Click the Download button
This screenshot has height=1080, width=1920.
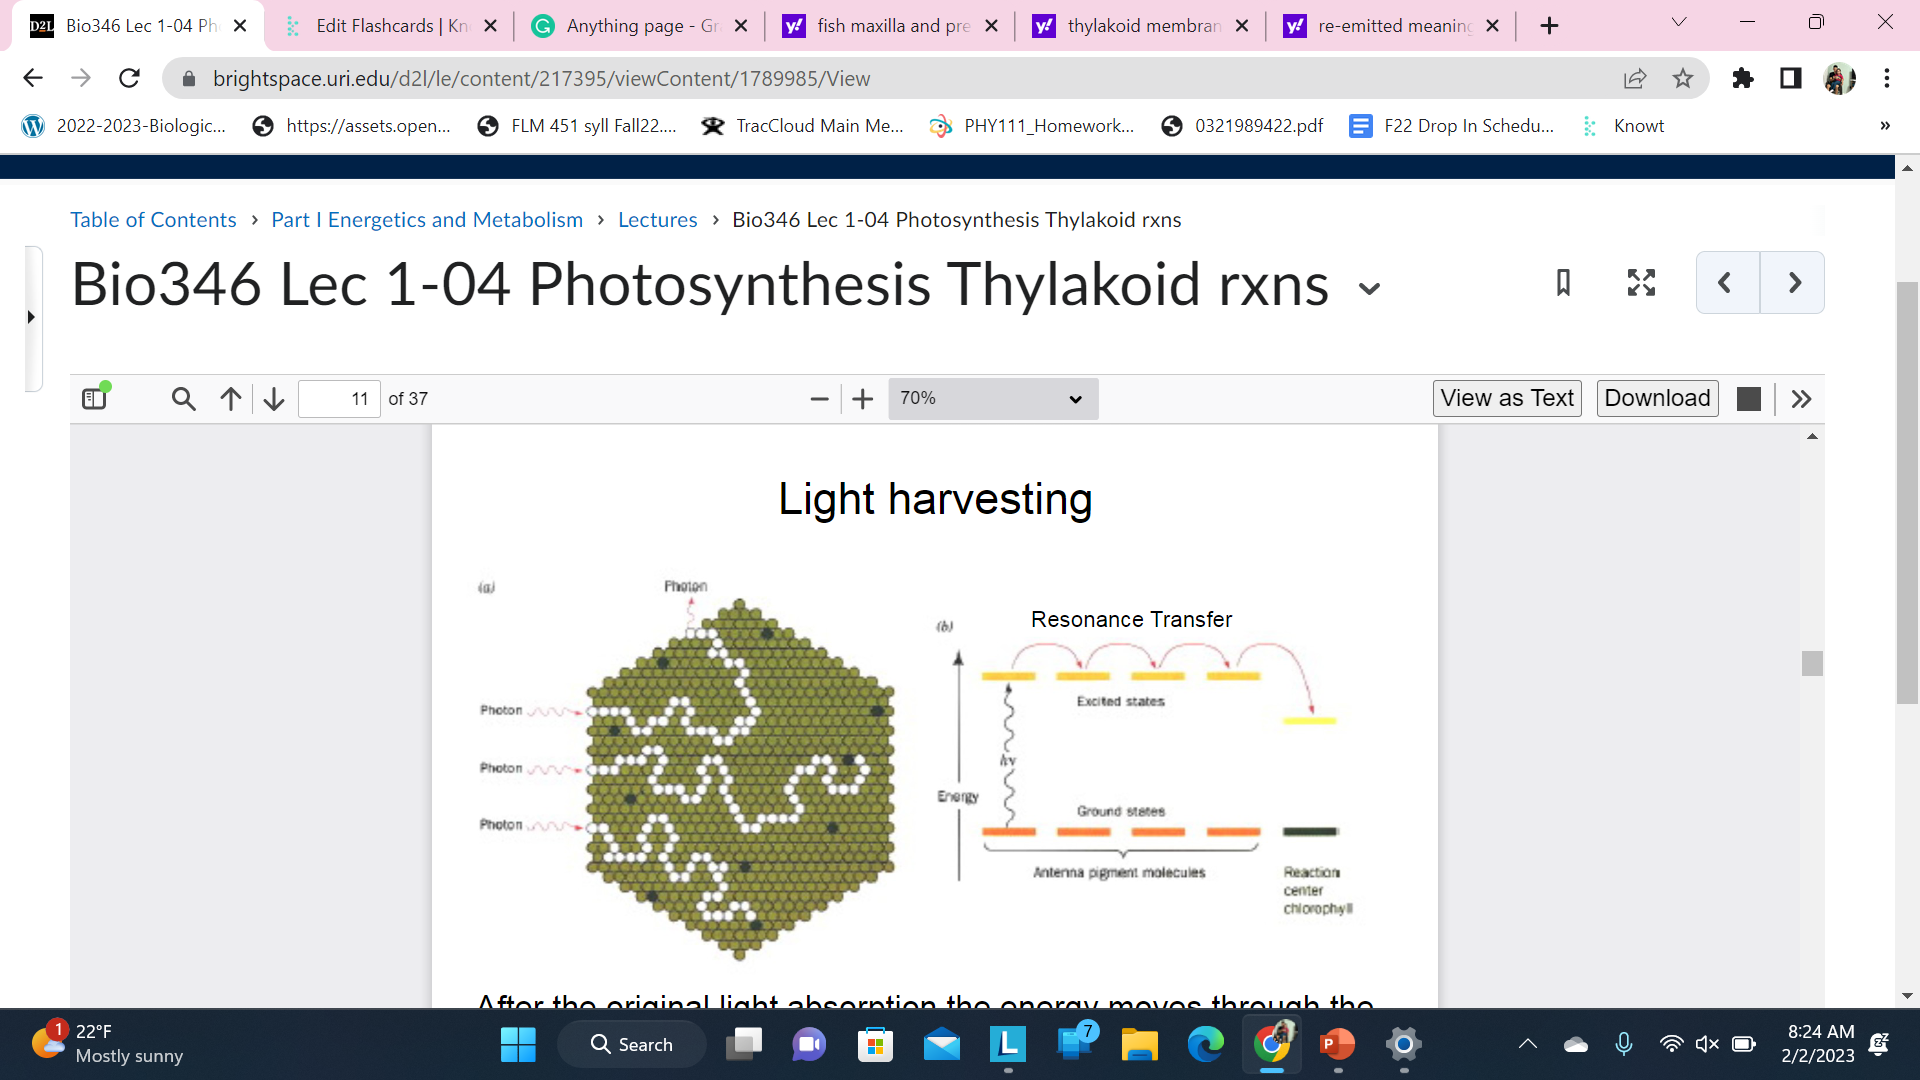click(1657, 398)
